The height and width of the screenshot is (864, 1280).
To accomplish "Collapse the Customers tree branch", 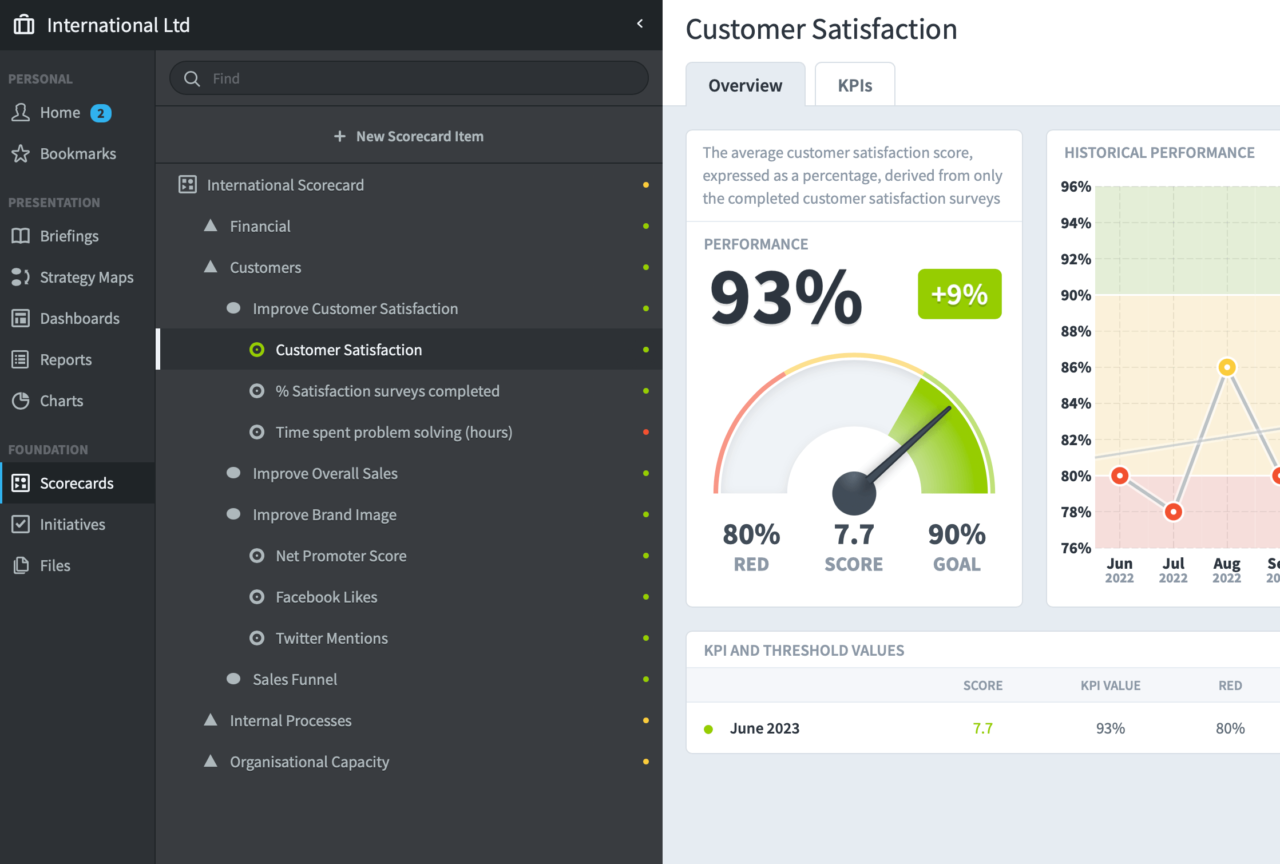I will [x=210, y=267].
